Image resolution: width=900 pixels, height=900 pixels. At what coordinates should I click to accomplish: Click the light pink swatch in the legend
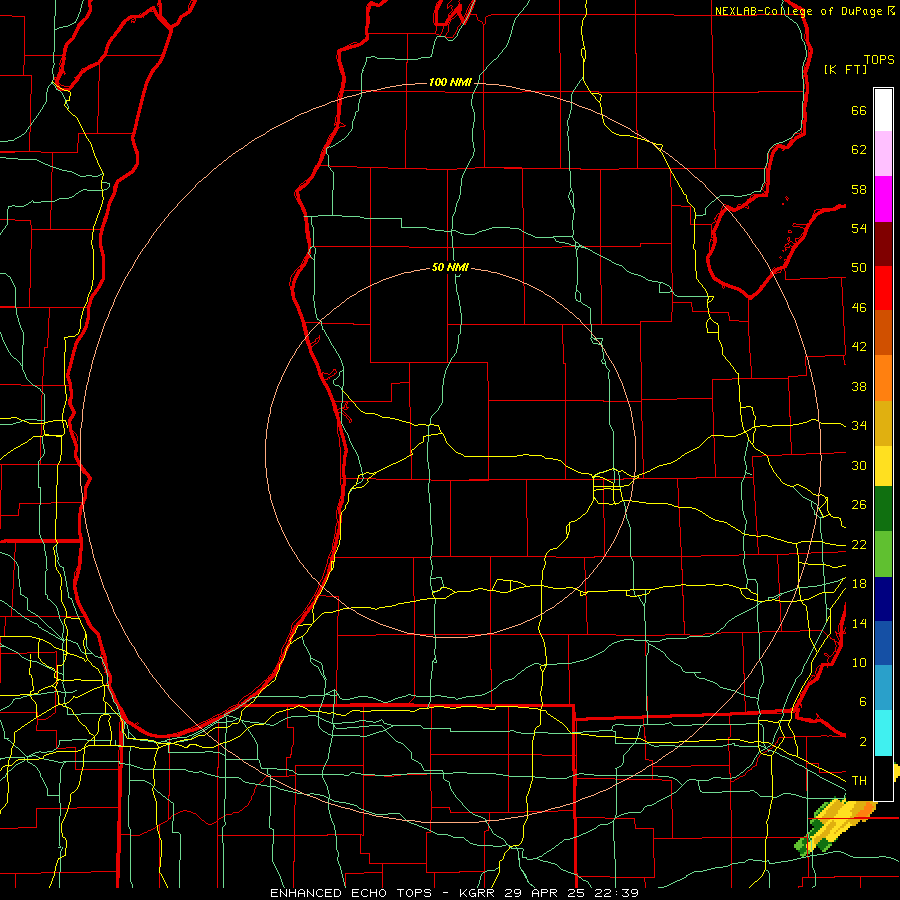(x=883, y=154)
